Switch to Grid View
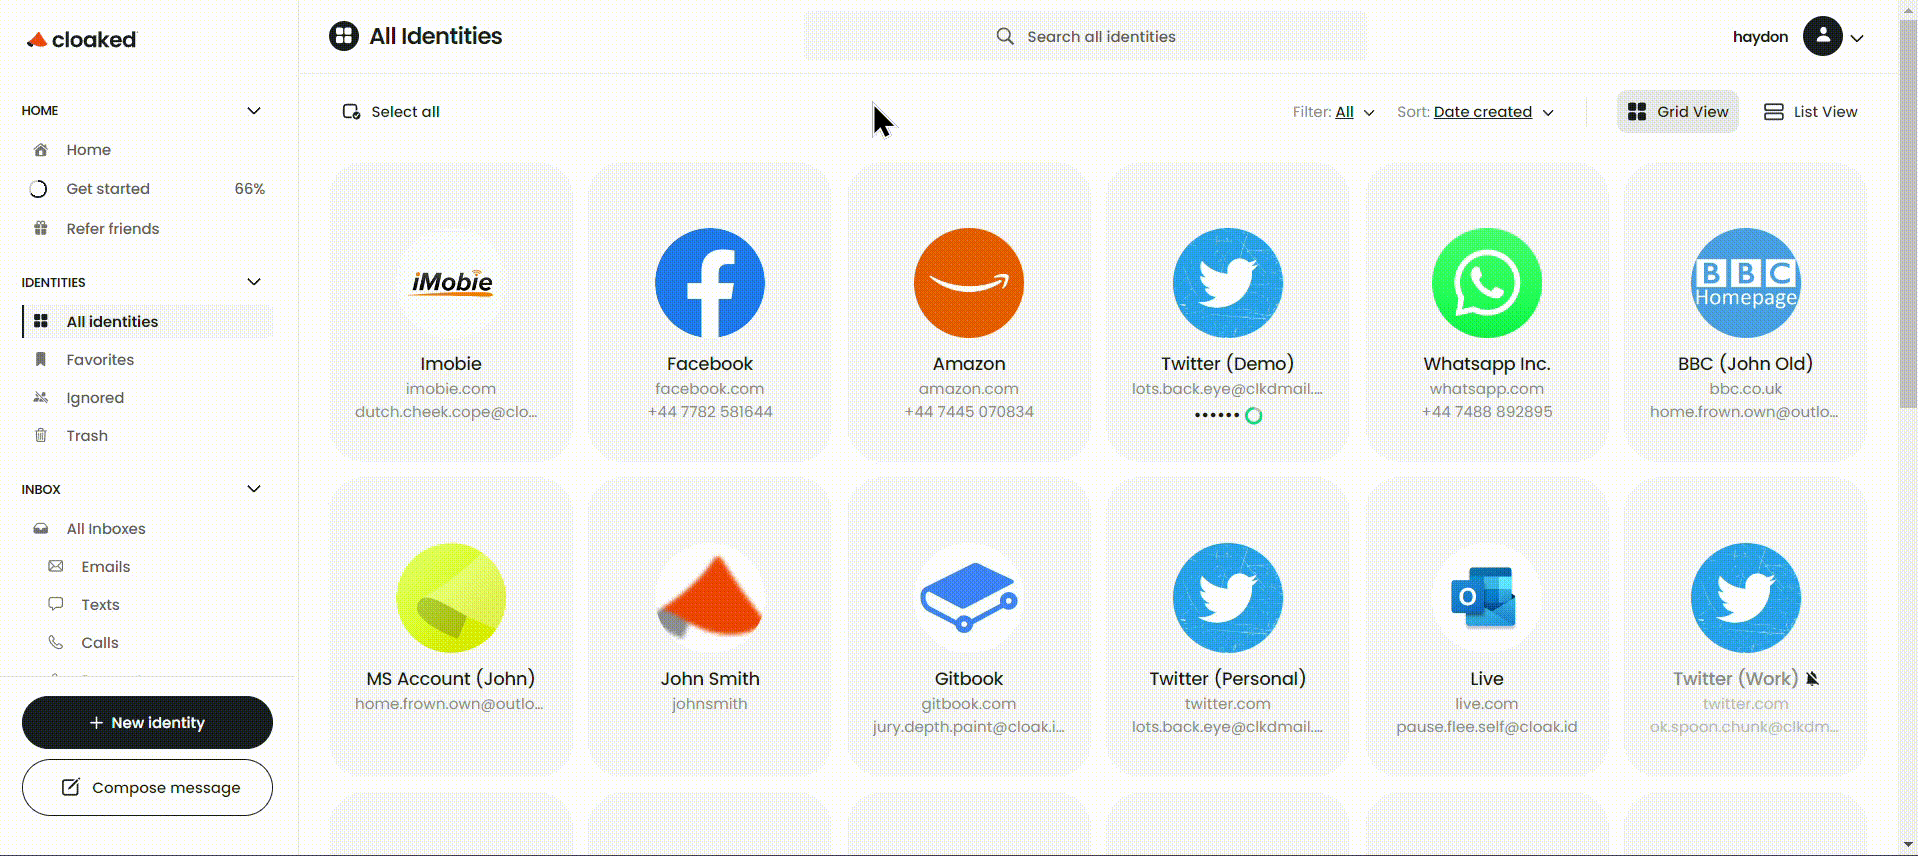Viewport: 1918px width, 856px height. [x=1678, y=112]
